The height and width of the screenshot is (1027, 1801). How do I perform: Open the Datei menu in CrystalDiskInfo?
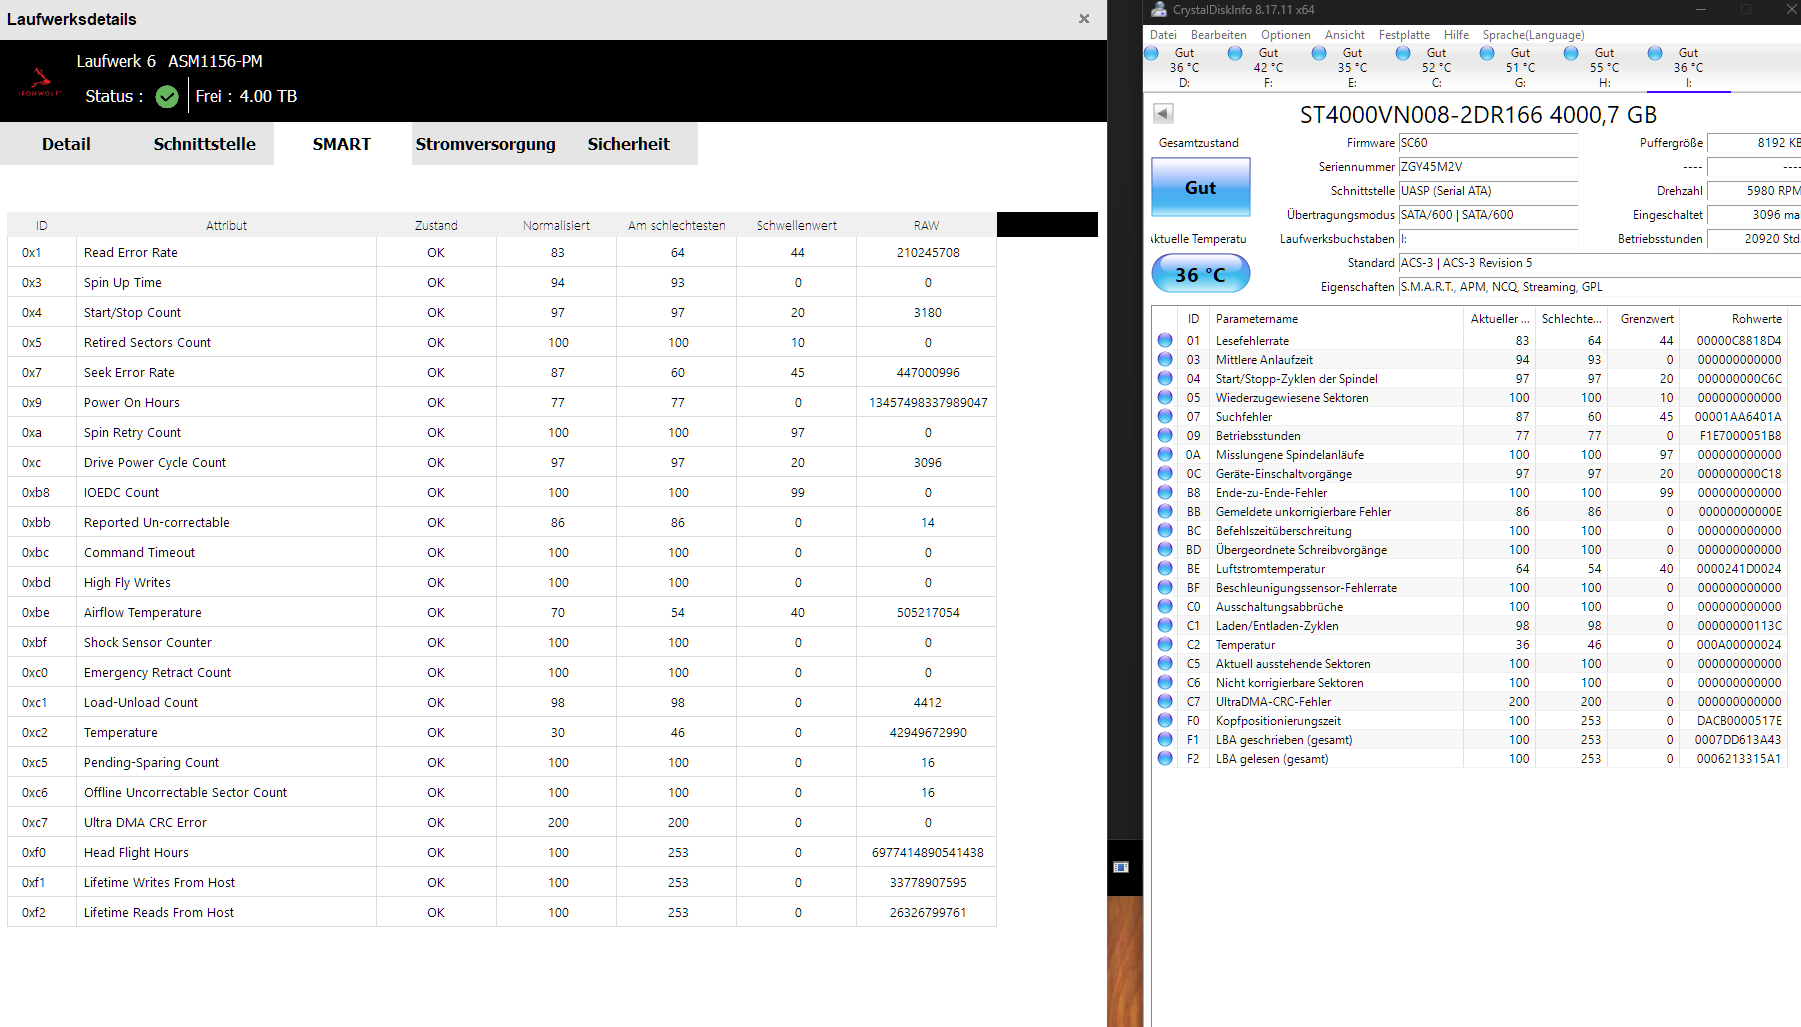point(1163,35)
